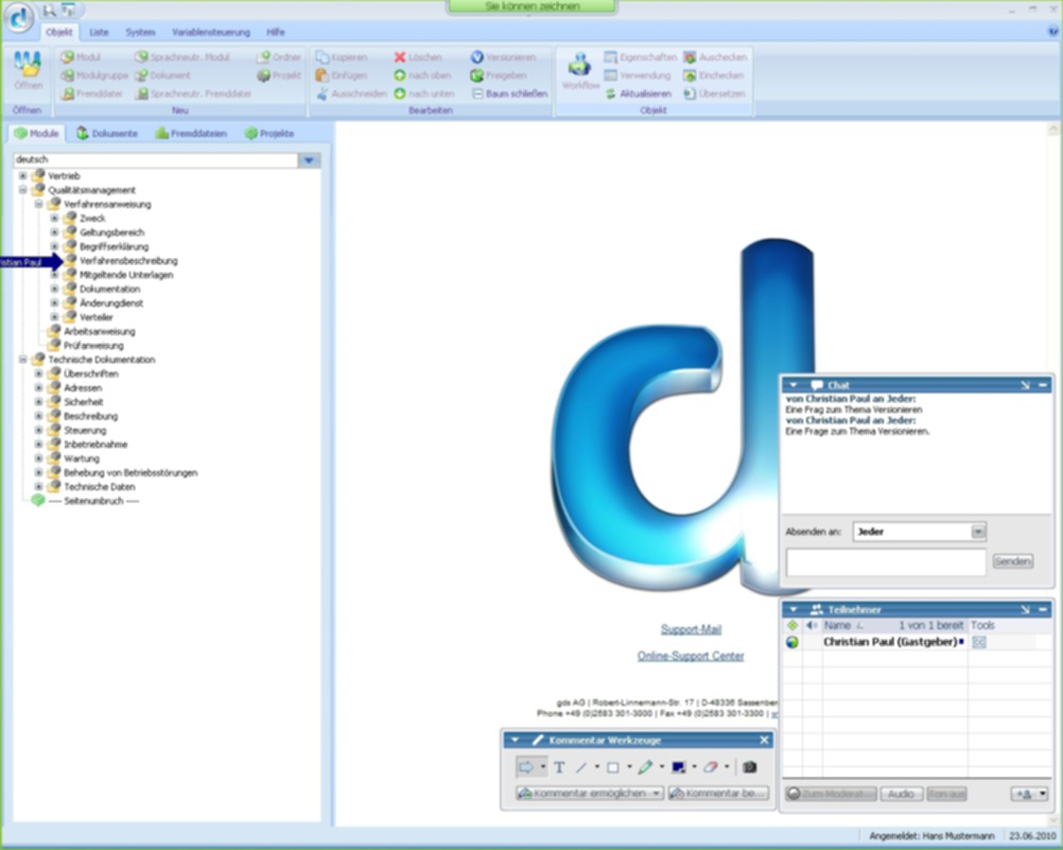
Task: Click Einfügen in the ribbon
Action: click(x=341, y=75)
